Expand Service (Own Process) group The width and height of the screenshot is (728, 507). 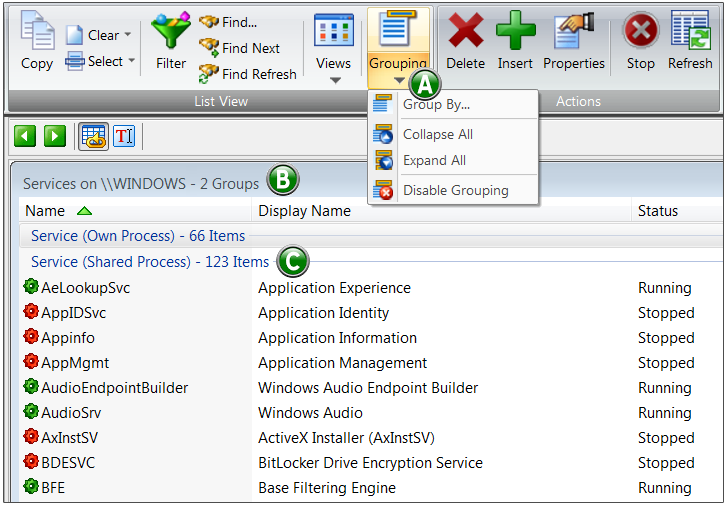click(138, 236)
